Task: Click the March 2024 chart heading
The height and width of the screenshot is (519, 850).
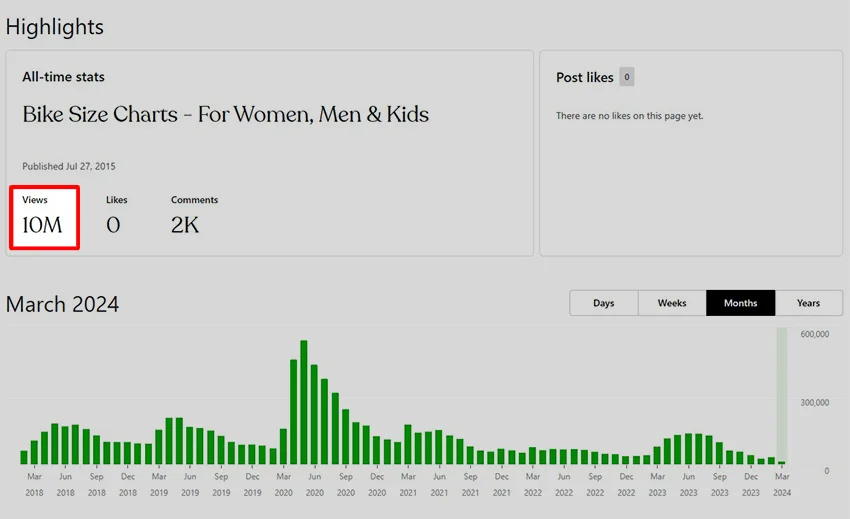Action: (63, 304)
